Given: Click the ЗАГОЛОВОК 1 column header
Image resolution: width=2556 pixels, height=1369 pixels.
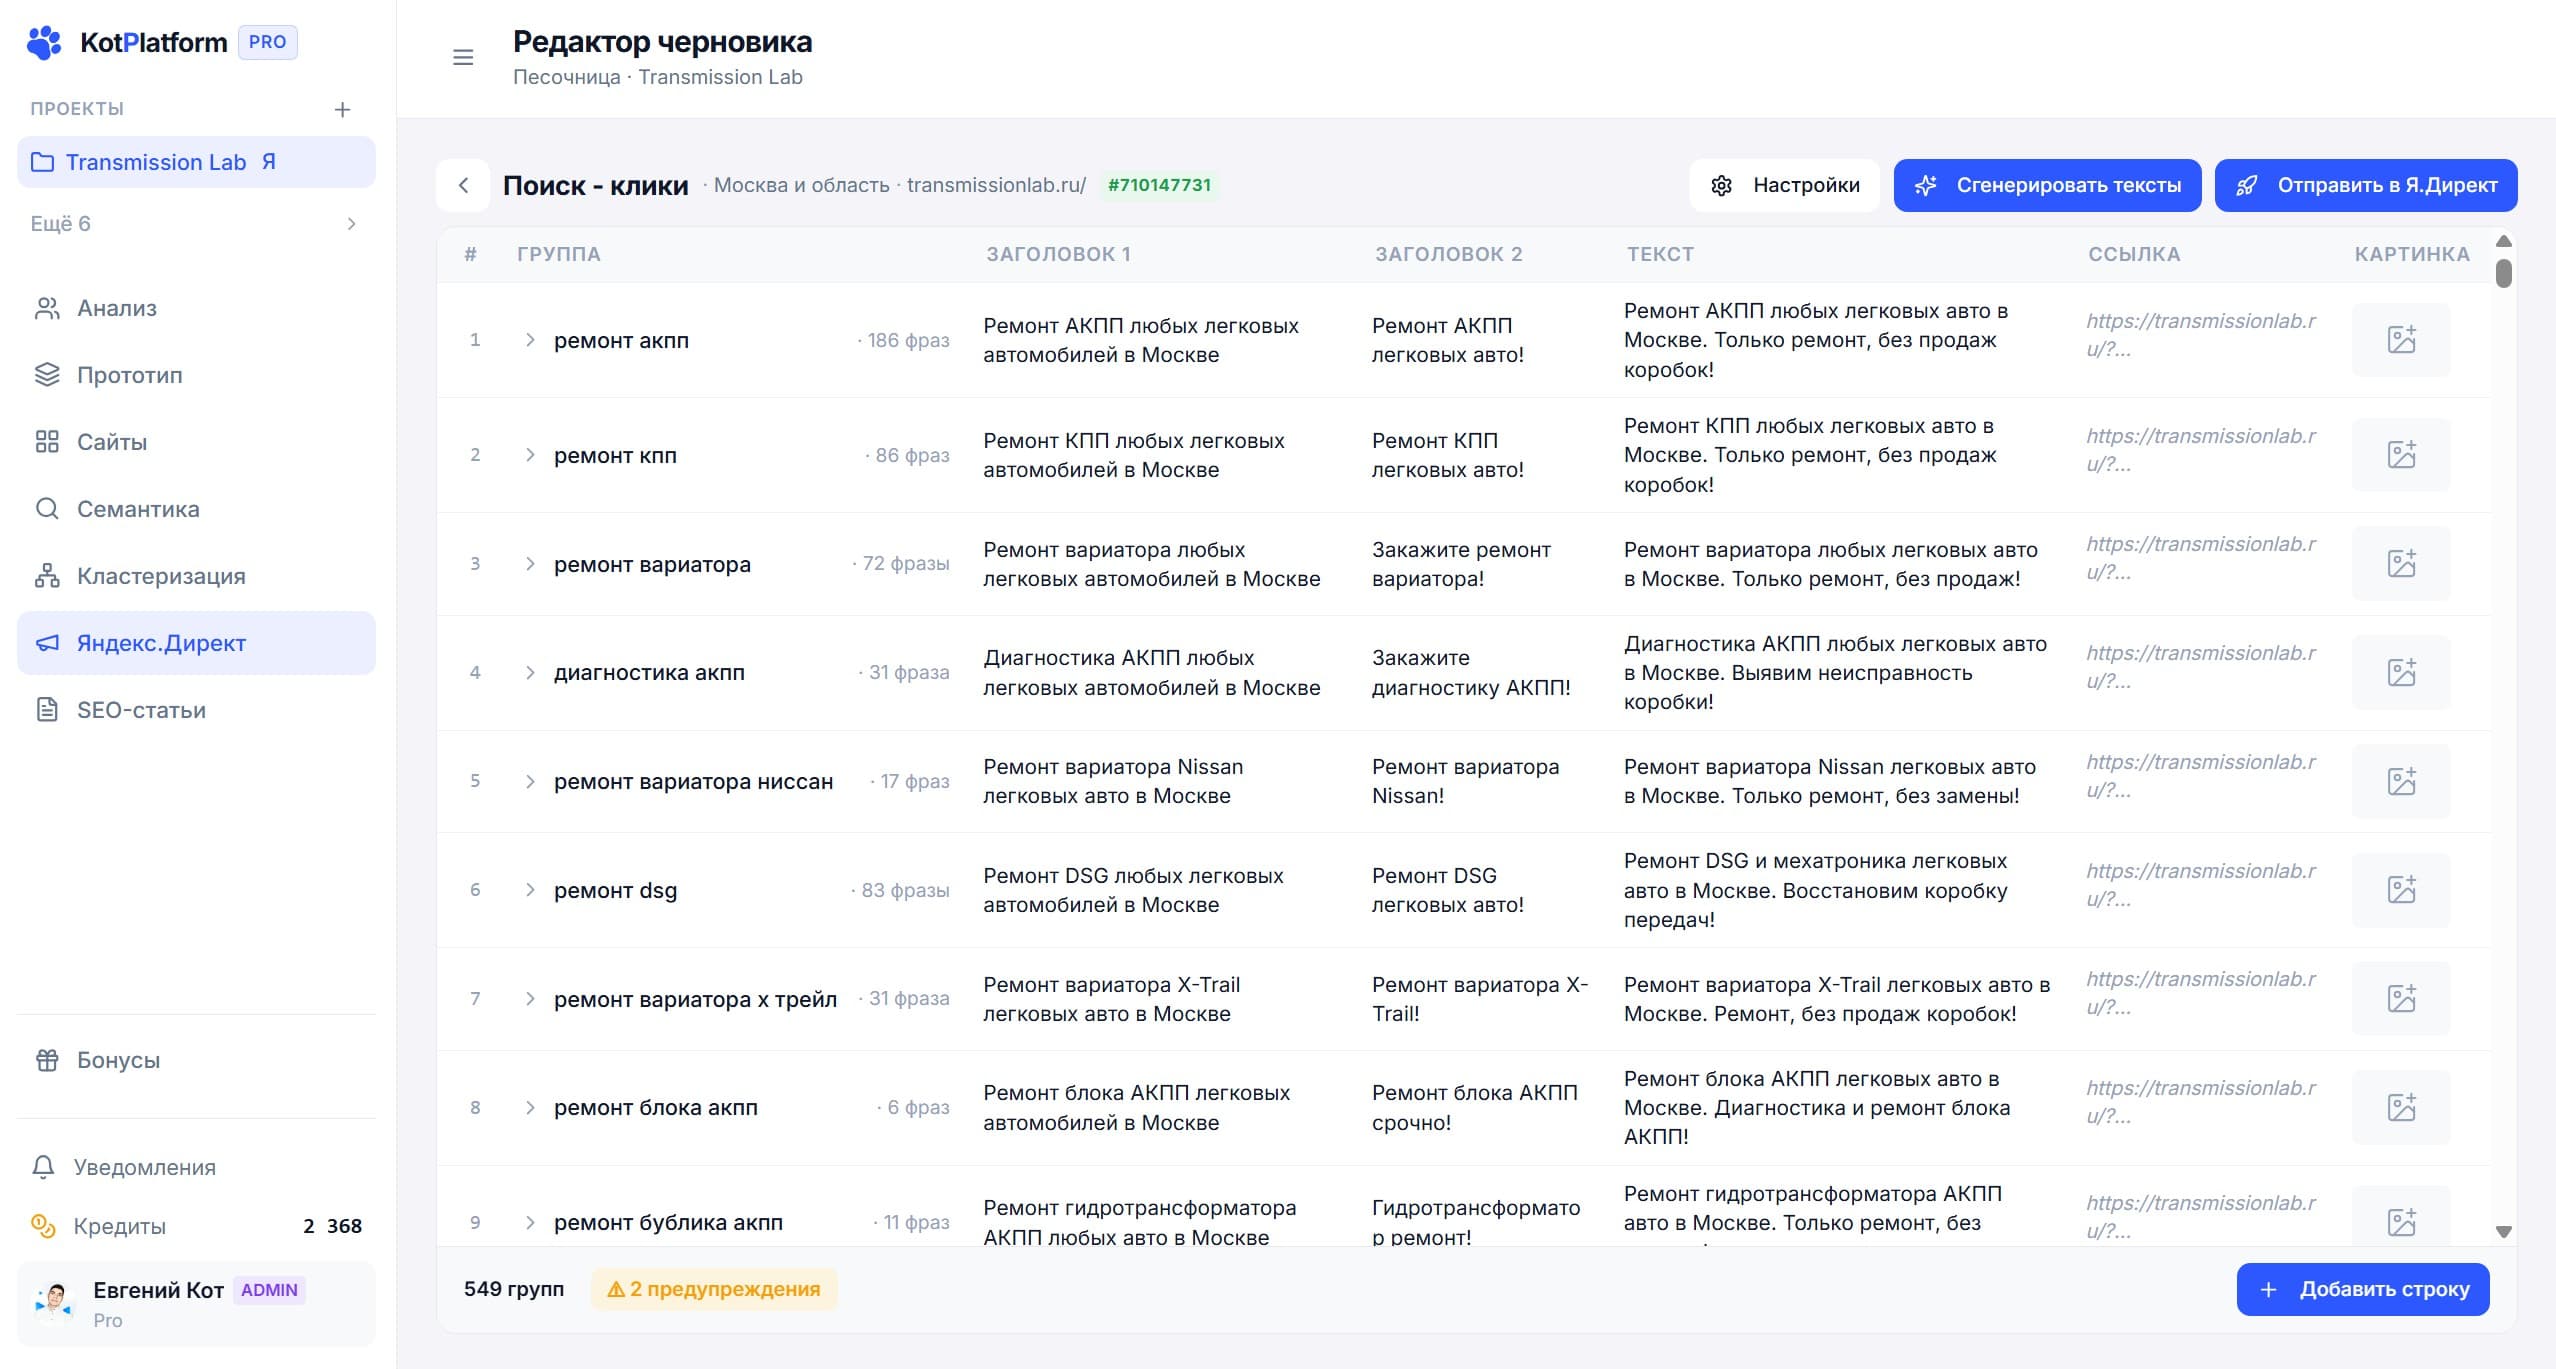Looking at the screenshot, I should [1058, 254].
